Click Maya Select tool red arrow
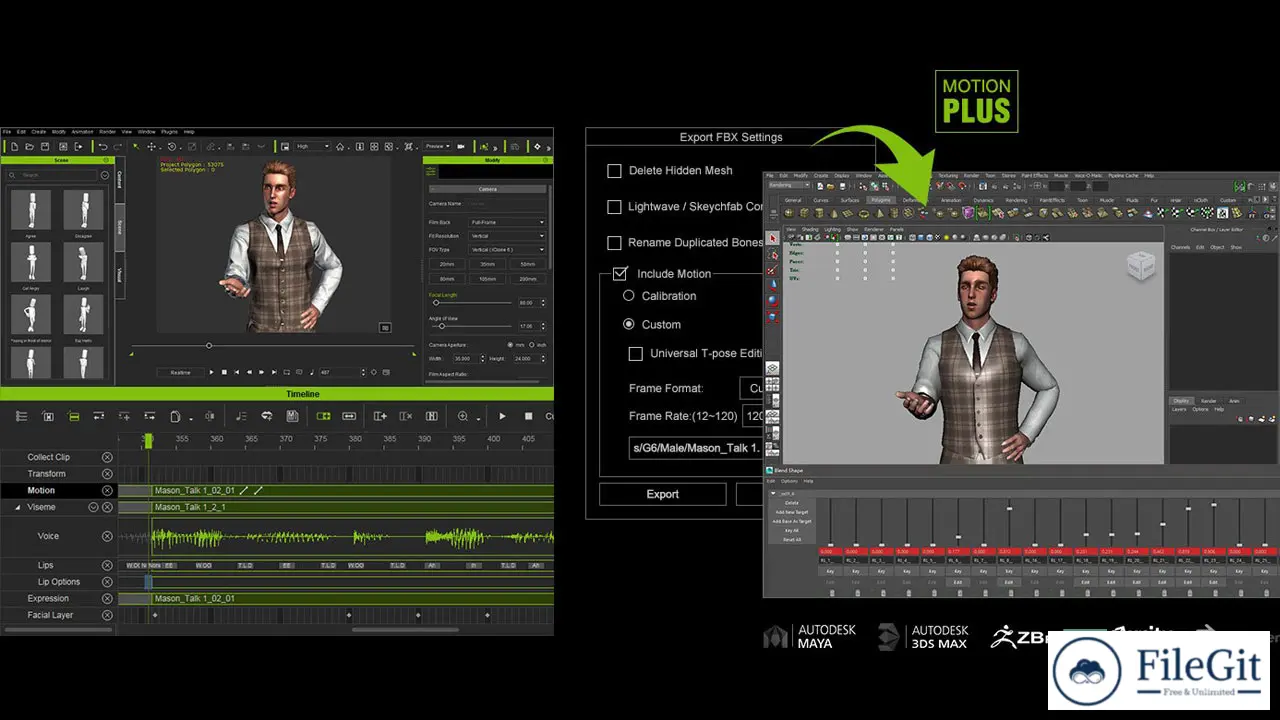This screenshot has width=1280, height=720. (772, 239)
